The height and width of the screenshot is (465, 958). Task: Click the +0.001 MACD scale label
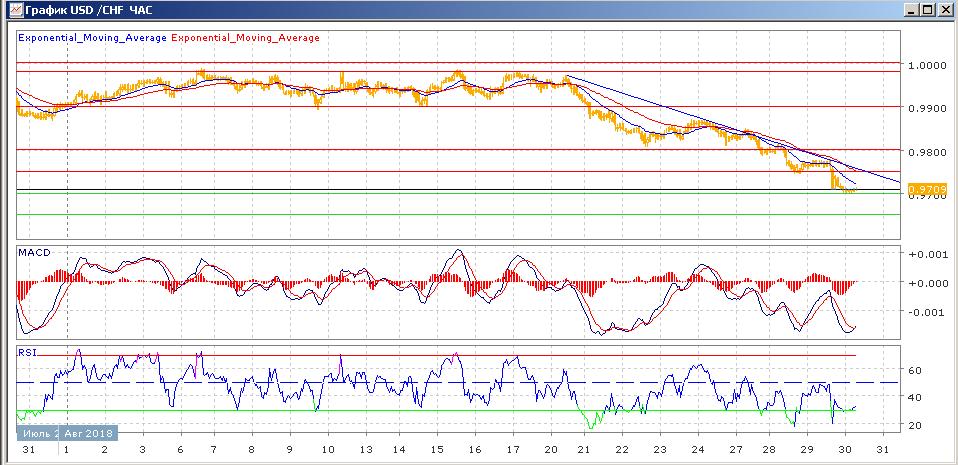coord(925,254)
